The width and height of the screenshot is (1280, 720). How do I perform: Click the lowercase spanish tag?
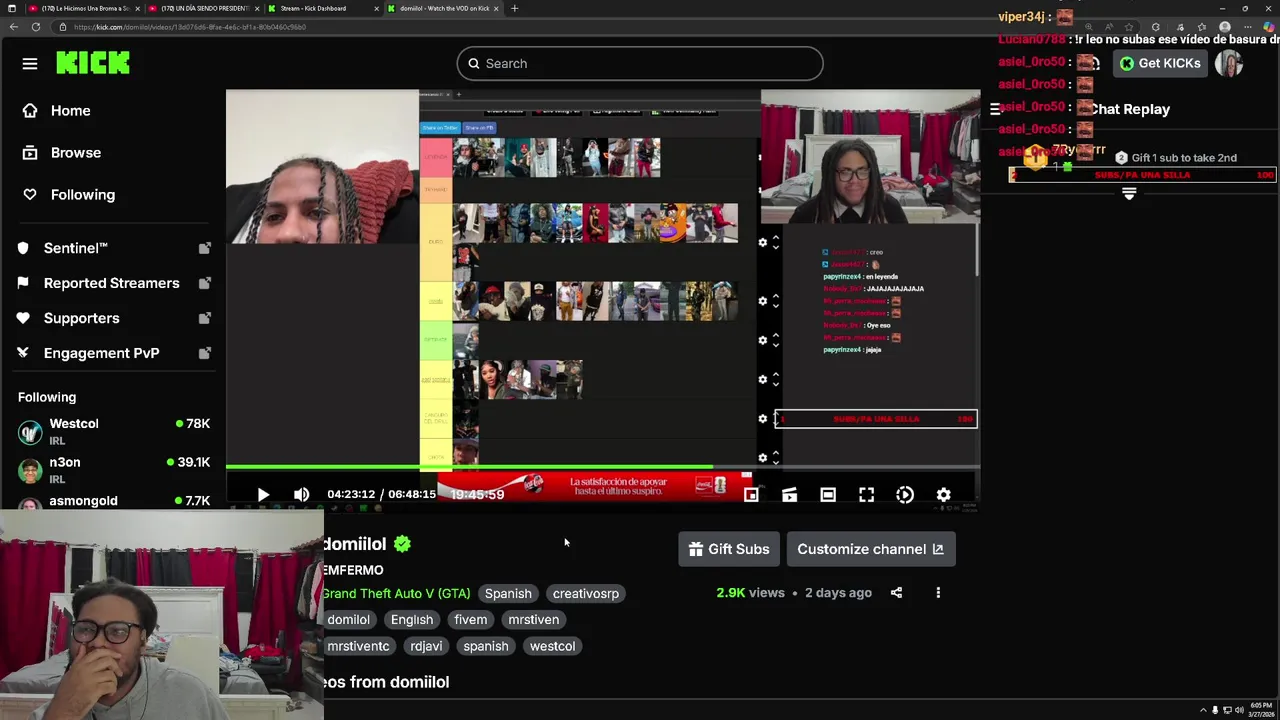point(486,646)
